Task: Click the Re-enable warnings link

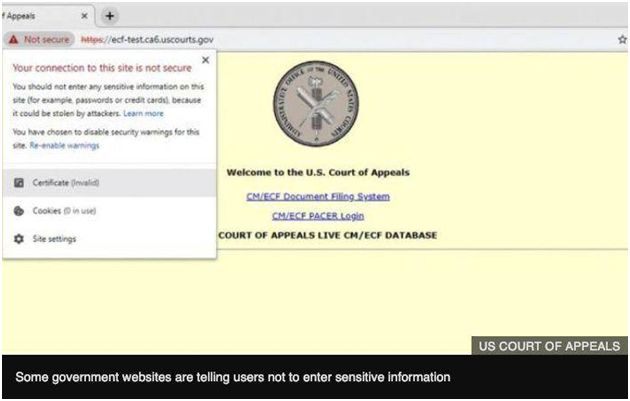Action: tap(64, 145)
